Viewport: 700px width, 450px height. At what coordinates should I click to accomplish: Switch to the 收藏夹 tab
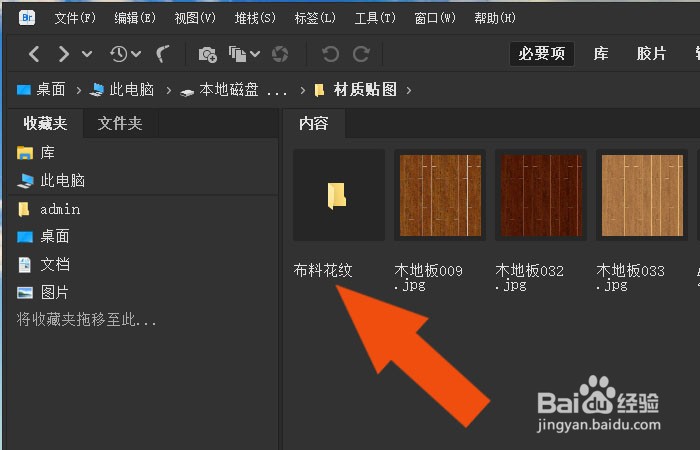click(45, 123)
